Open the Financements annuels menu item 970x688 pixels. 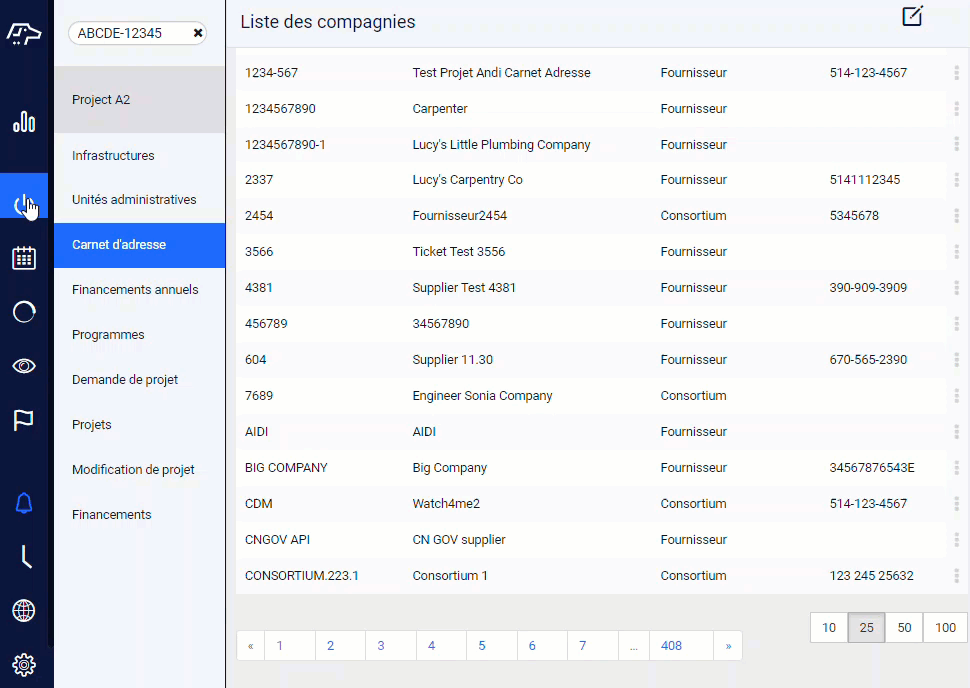[x=135, y=290]
